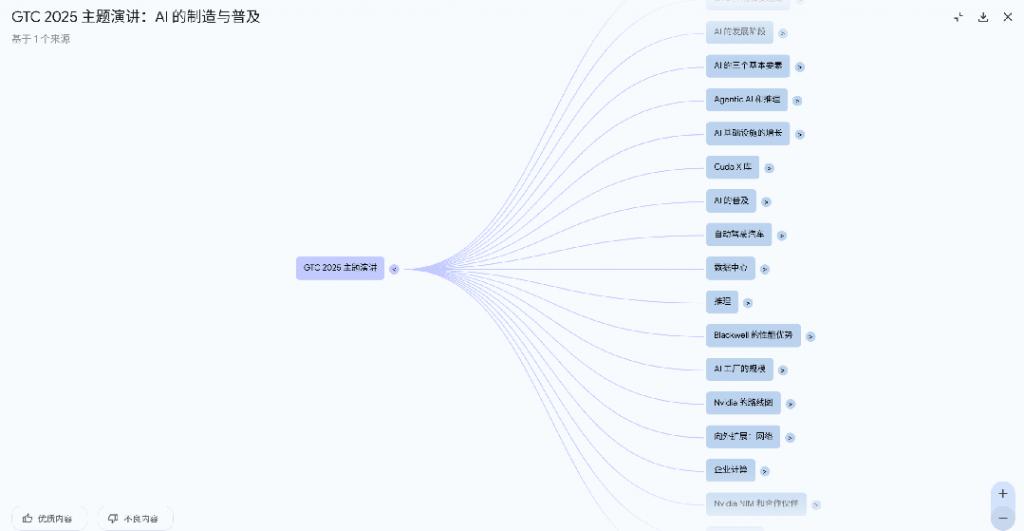1024x531 pixels.
Task: Select the Blackwell node
Action: [753, 335]
